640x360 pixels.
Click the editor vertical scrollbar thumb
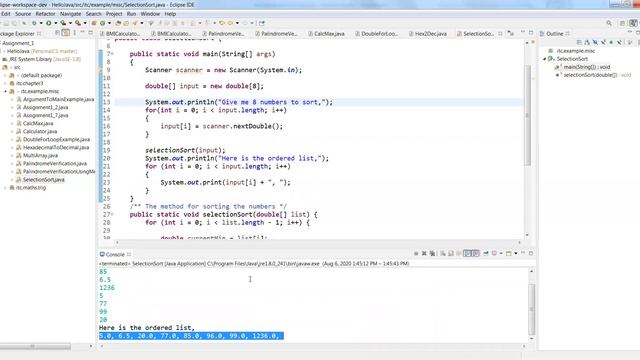point(527,114)
